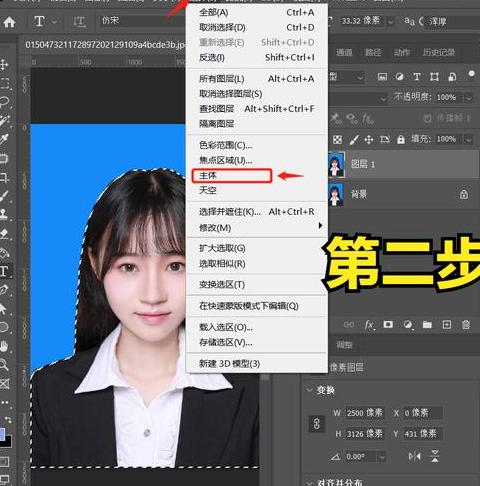Select the Zoom magnifier tool

pos(4,364)
